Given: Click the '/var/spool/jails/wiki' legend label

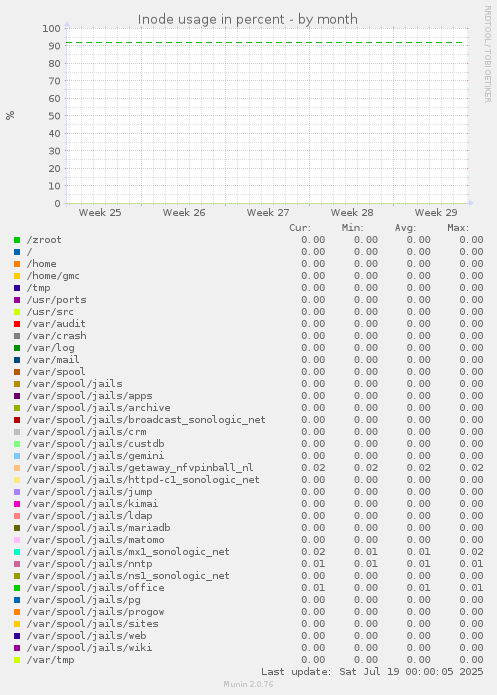Looking at the screenshot, I should [89, 647].
